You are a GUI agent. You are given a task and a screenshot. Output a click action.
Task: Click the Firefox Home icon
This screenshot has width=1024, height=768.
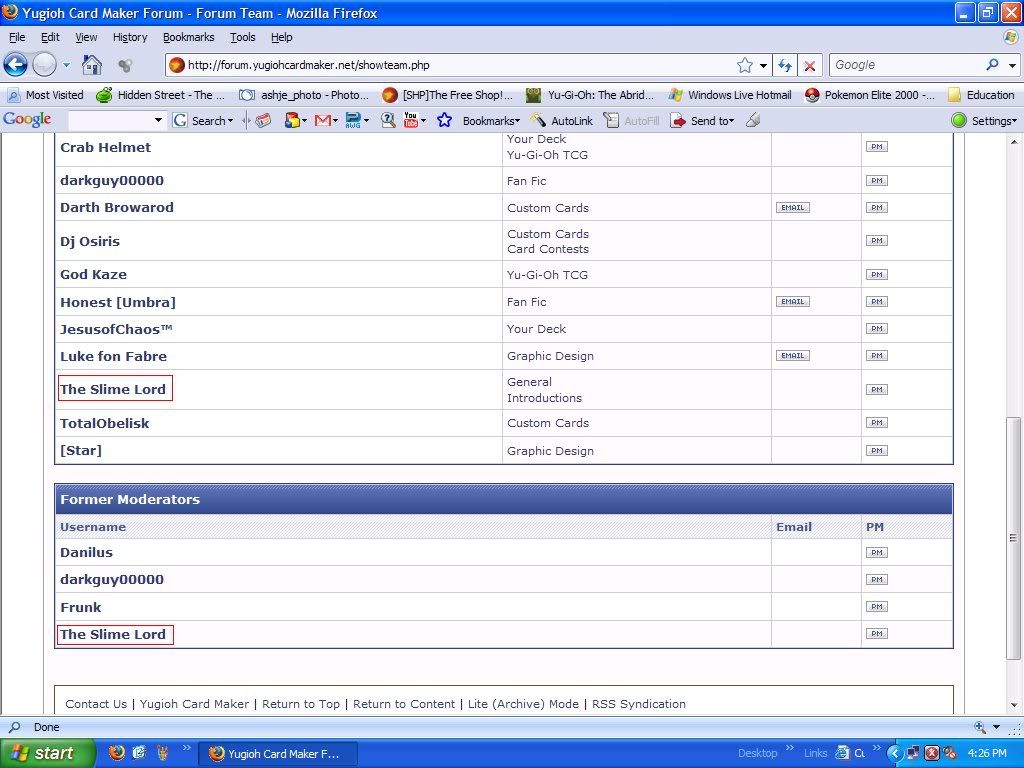click(x=92, y=65)
